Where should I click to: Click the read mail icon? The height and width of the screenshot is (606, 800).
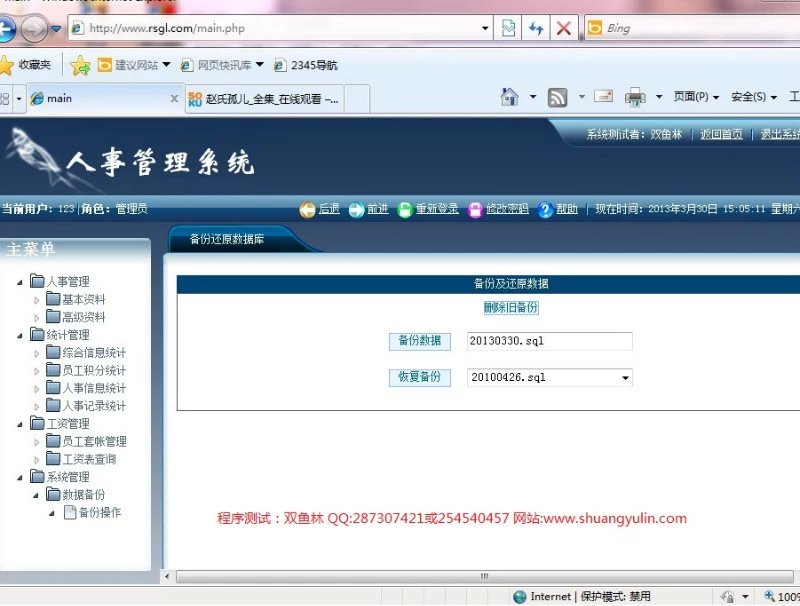click(603, 96)
